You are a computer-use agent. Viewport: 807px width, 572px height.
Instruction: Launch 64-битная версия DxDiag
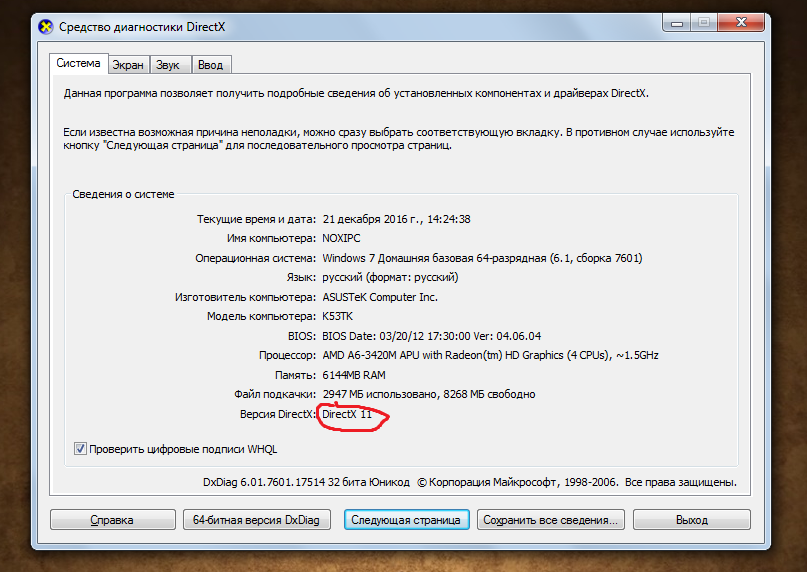pyautogui.click(x=256, y=519)
